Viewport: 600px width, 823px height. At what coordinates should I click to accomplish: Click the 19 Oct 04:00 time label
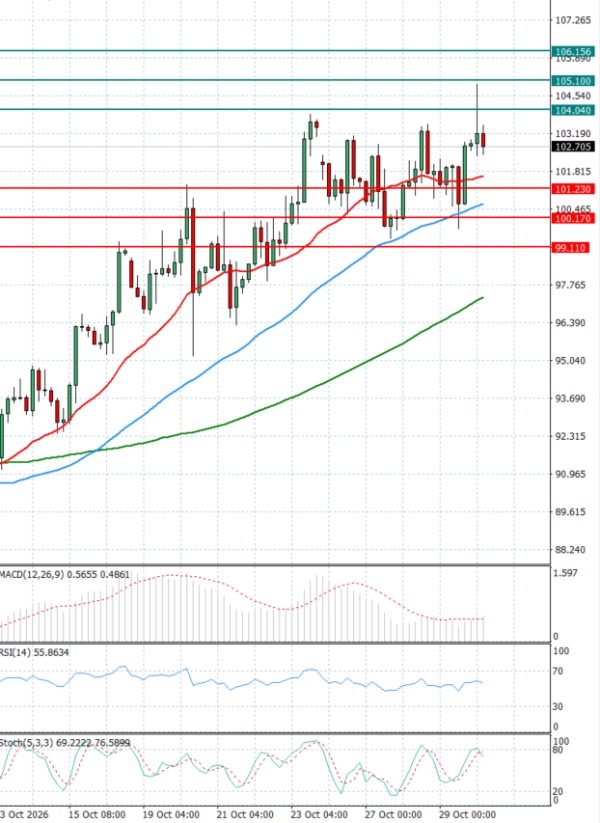pos(171,815)
